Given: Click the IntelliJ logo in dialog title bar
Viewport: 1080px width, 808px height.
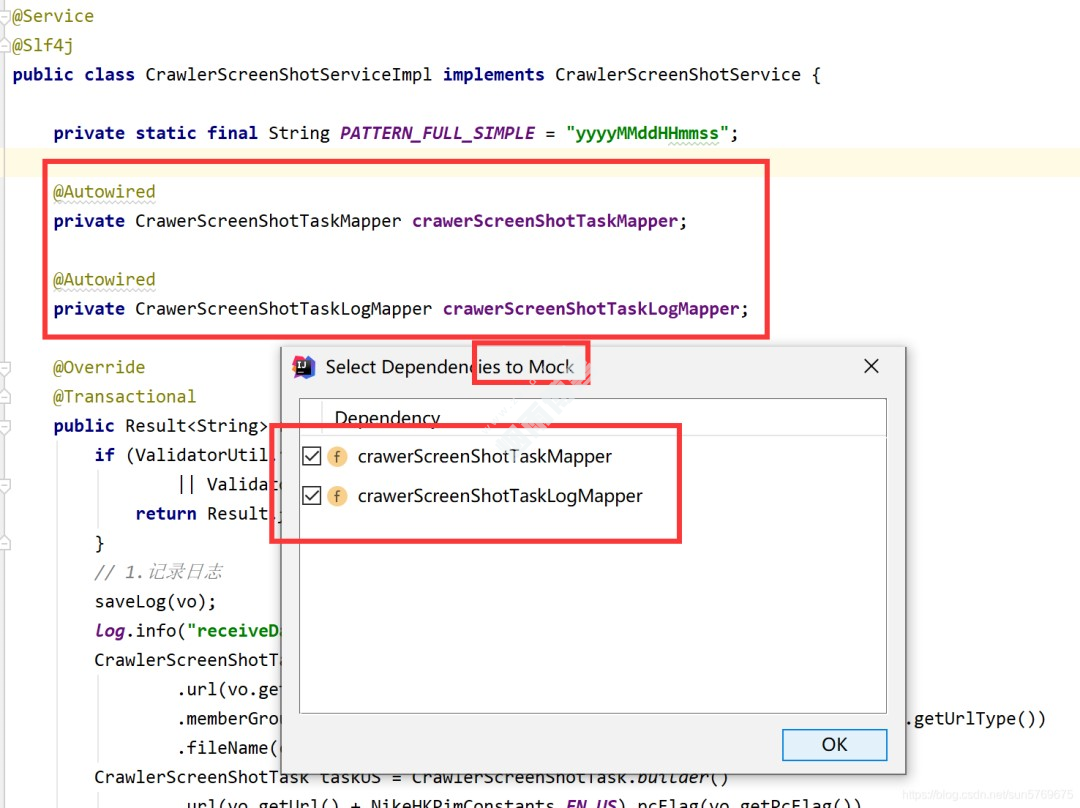Looking at the screenshot, I should (304, 367).
